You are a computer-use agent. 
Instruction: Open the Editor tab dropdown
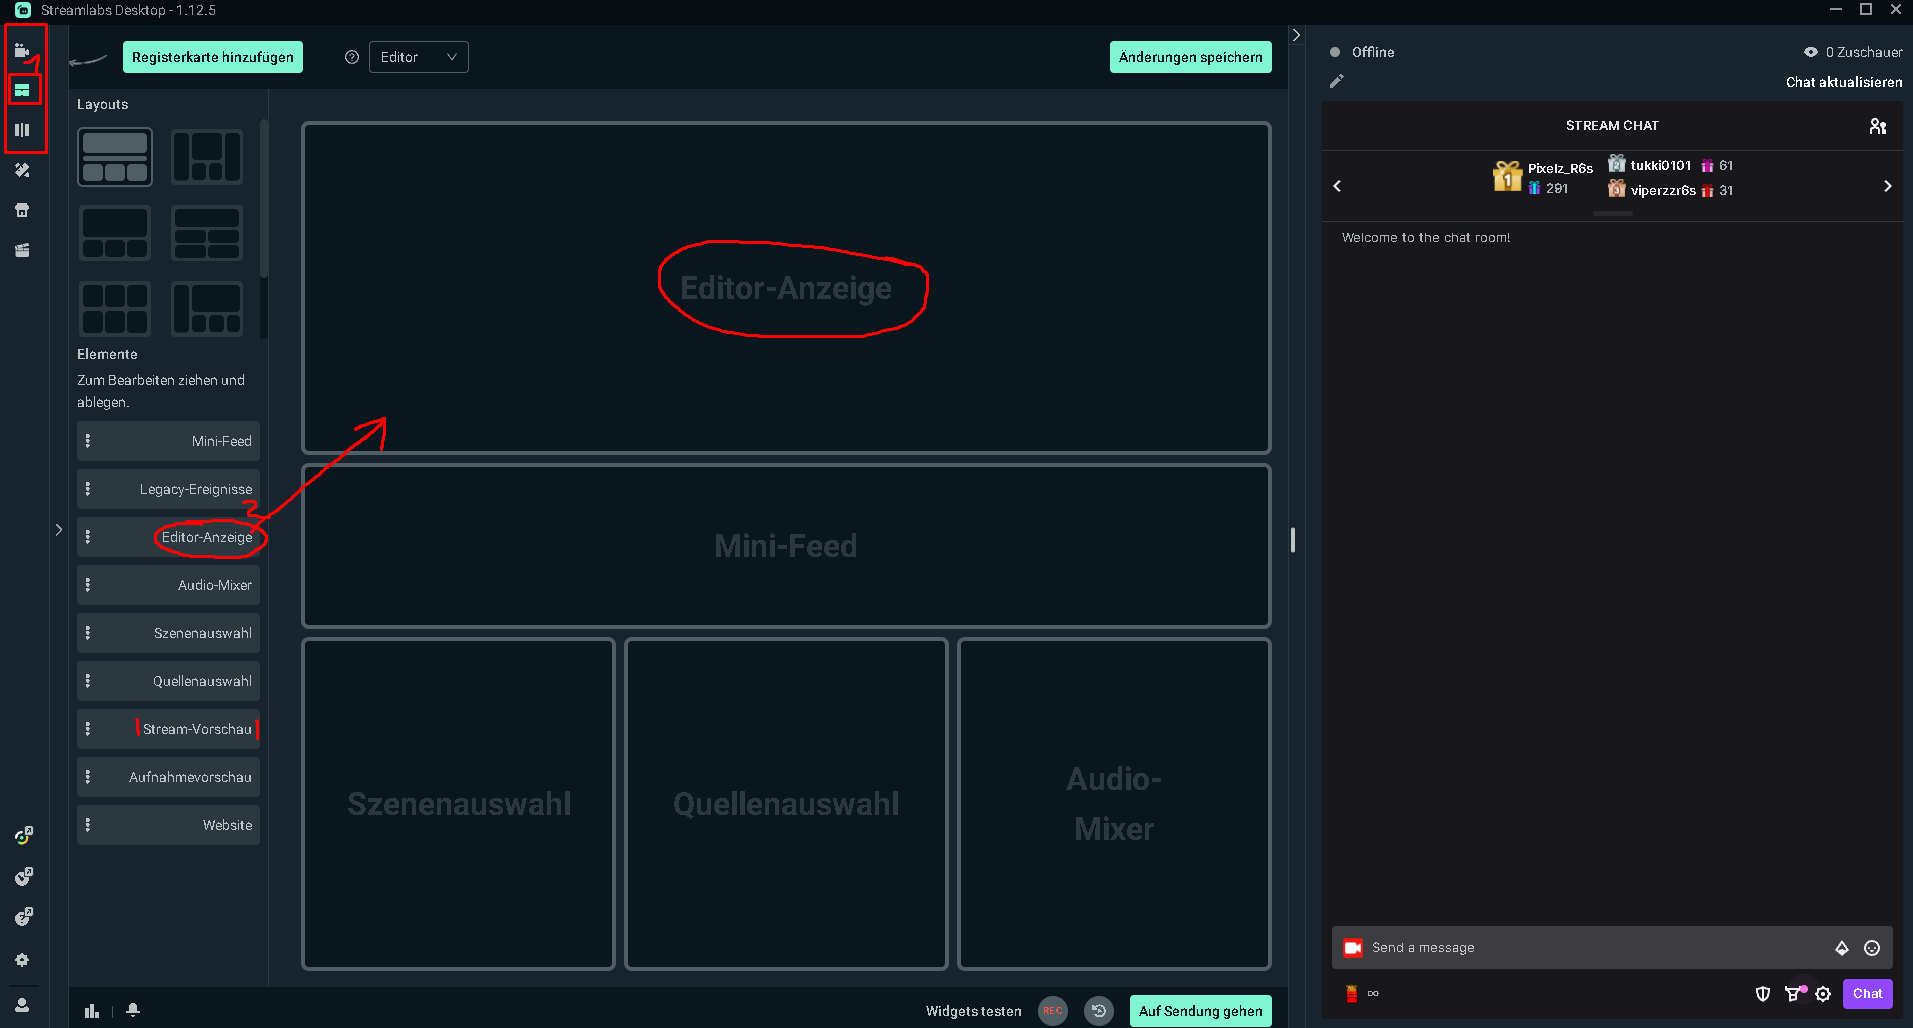[419, 57]
